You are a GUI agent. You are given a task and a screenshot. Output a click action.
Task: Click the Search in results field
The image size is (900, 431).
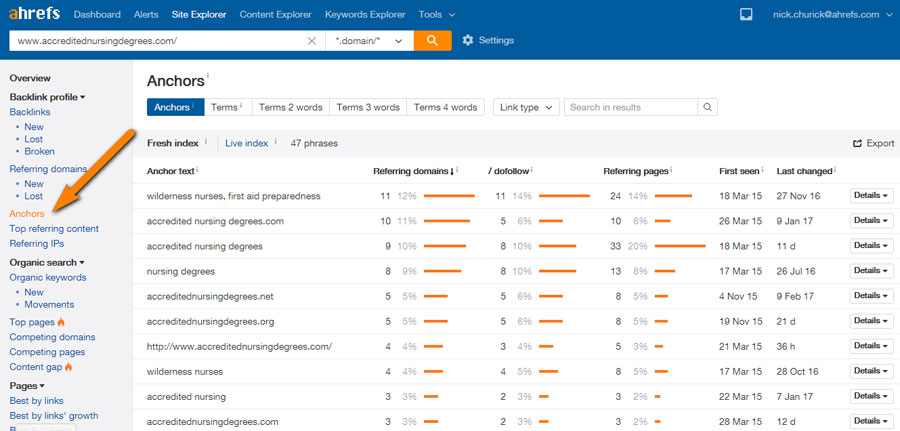pyautogui.click(x=631, y=107)
